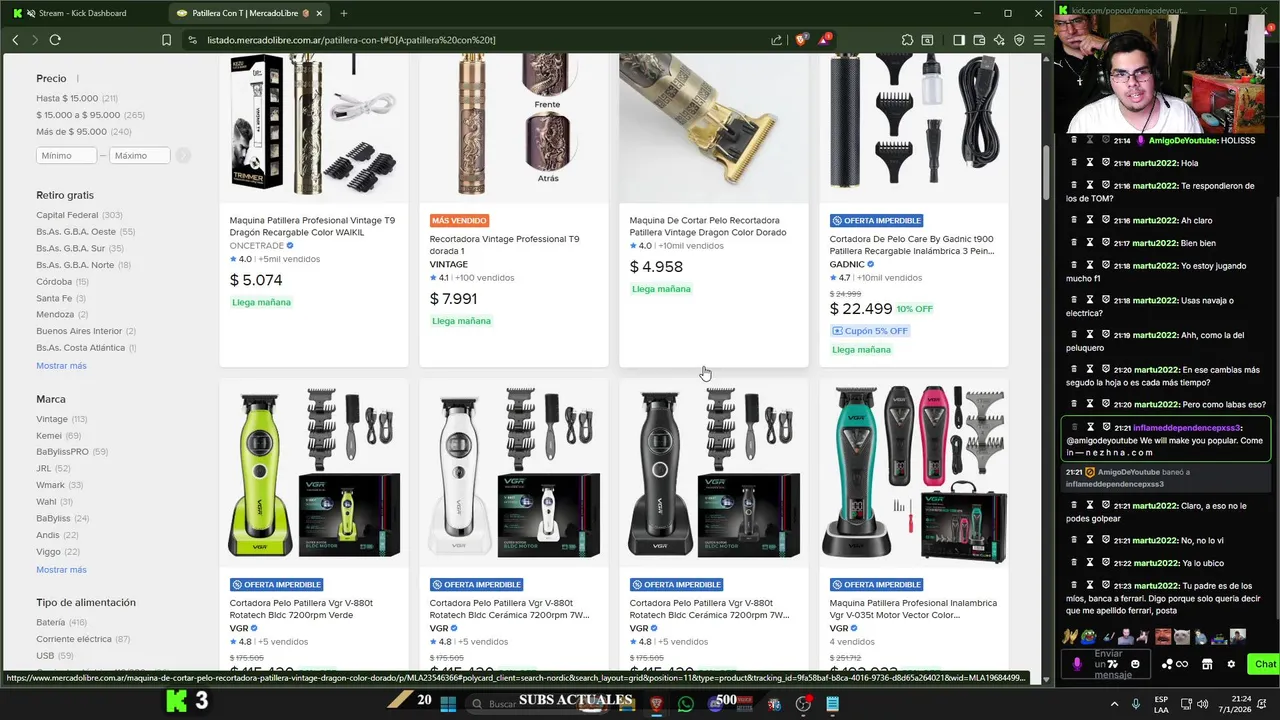The image size is (1280, 720).
Task: Open Maquina De Cortar Pelo Dragon Dorado listing
Action: (708, 226)
